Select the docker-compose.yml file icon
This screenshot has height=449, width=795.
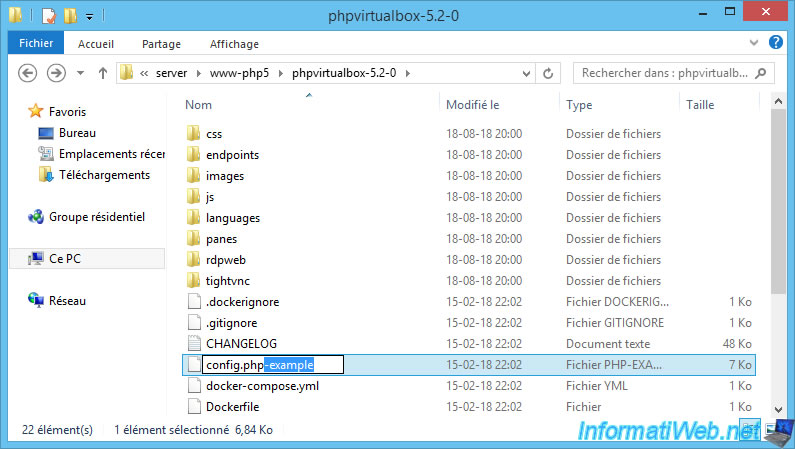point(194,386)
